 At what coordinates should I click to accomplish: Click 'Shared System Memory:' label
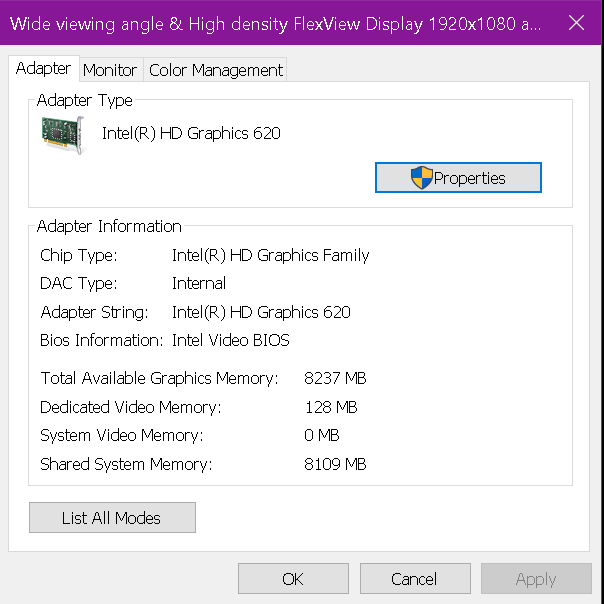(126, 464)
